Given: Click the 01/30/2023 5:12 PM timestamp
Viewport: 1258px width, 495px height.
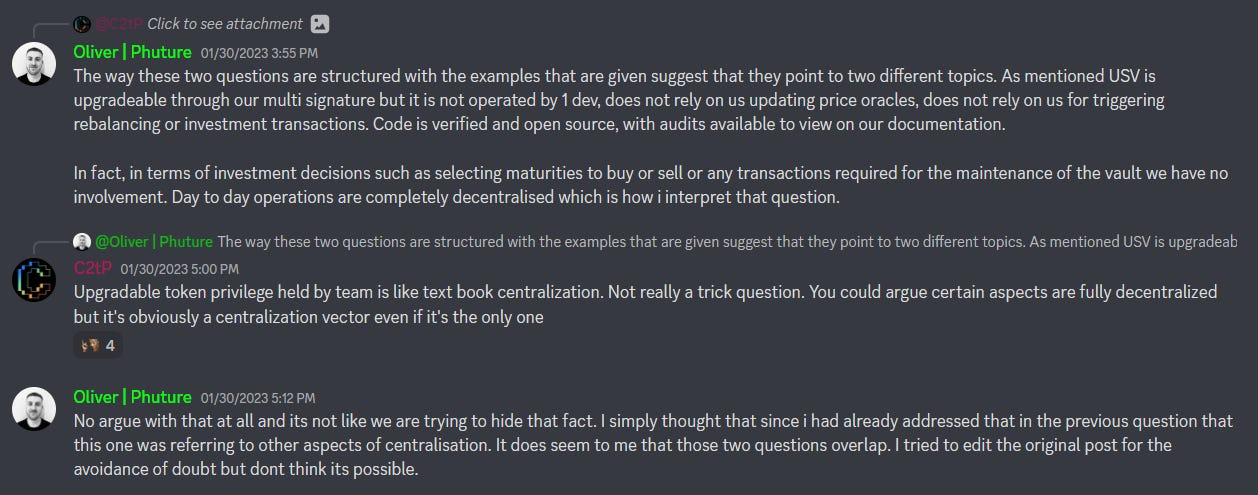Looking at the screenshot, I should click(x=258, y=399).
